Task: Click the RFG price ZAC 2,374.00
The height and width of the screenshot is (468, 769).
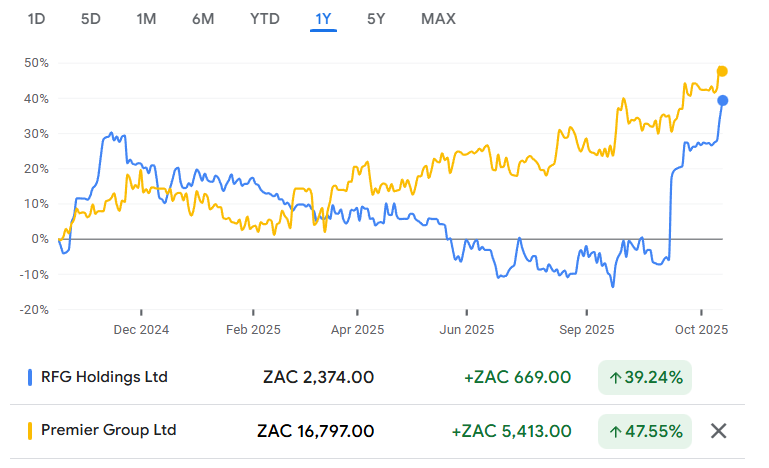Action: pyautogui.click(x=320, y=377)
